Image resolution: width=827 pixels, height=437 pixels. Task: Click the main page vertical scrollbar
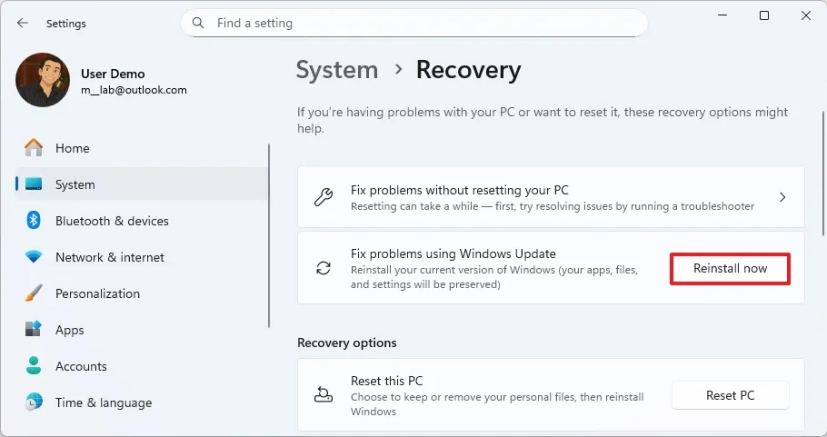point(823,174)
